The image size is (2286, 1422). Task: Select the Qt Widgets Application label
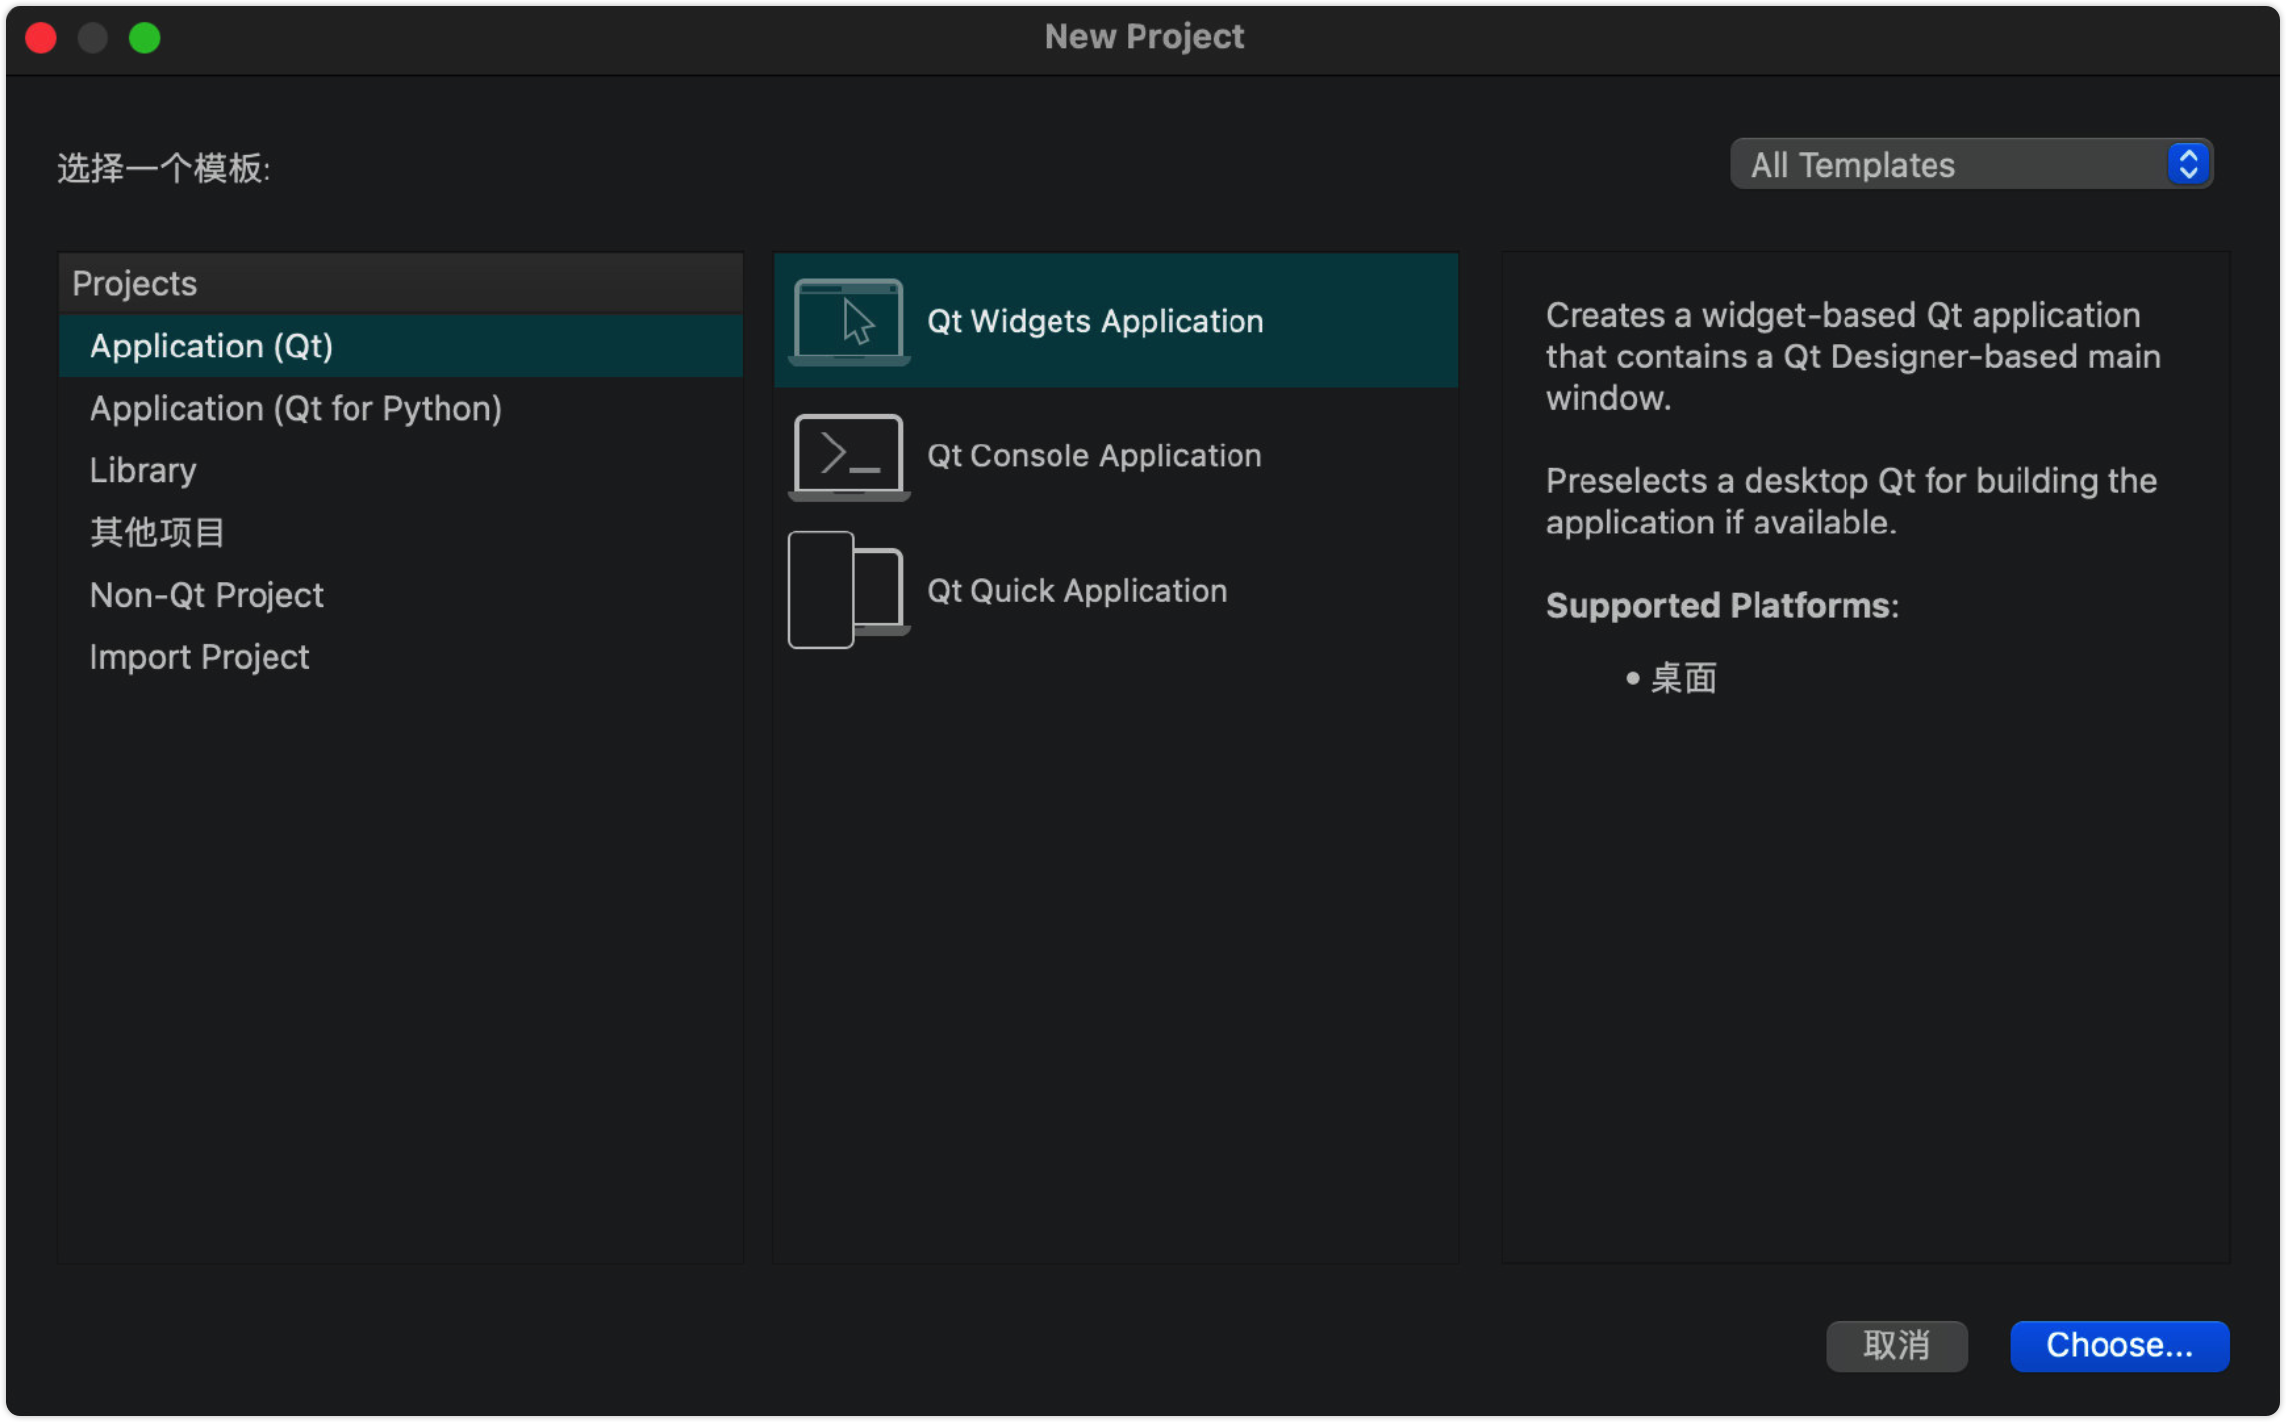[1094, 321]
